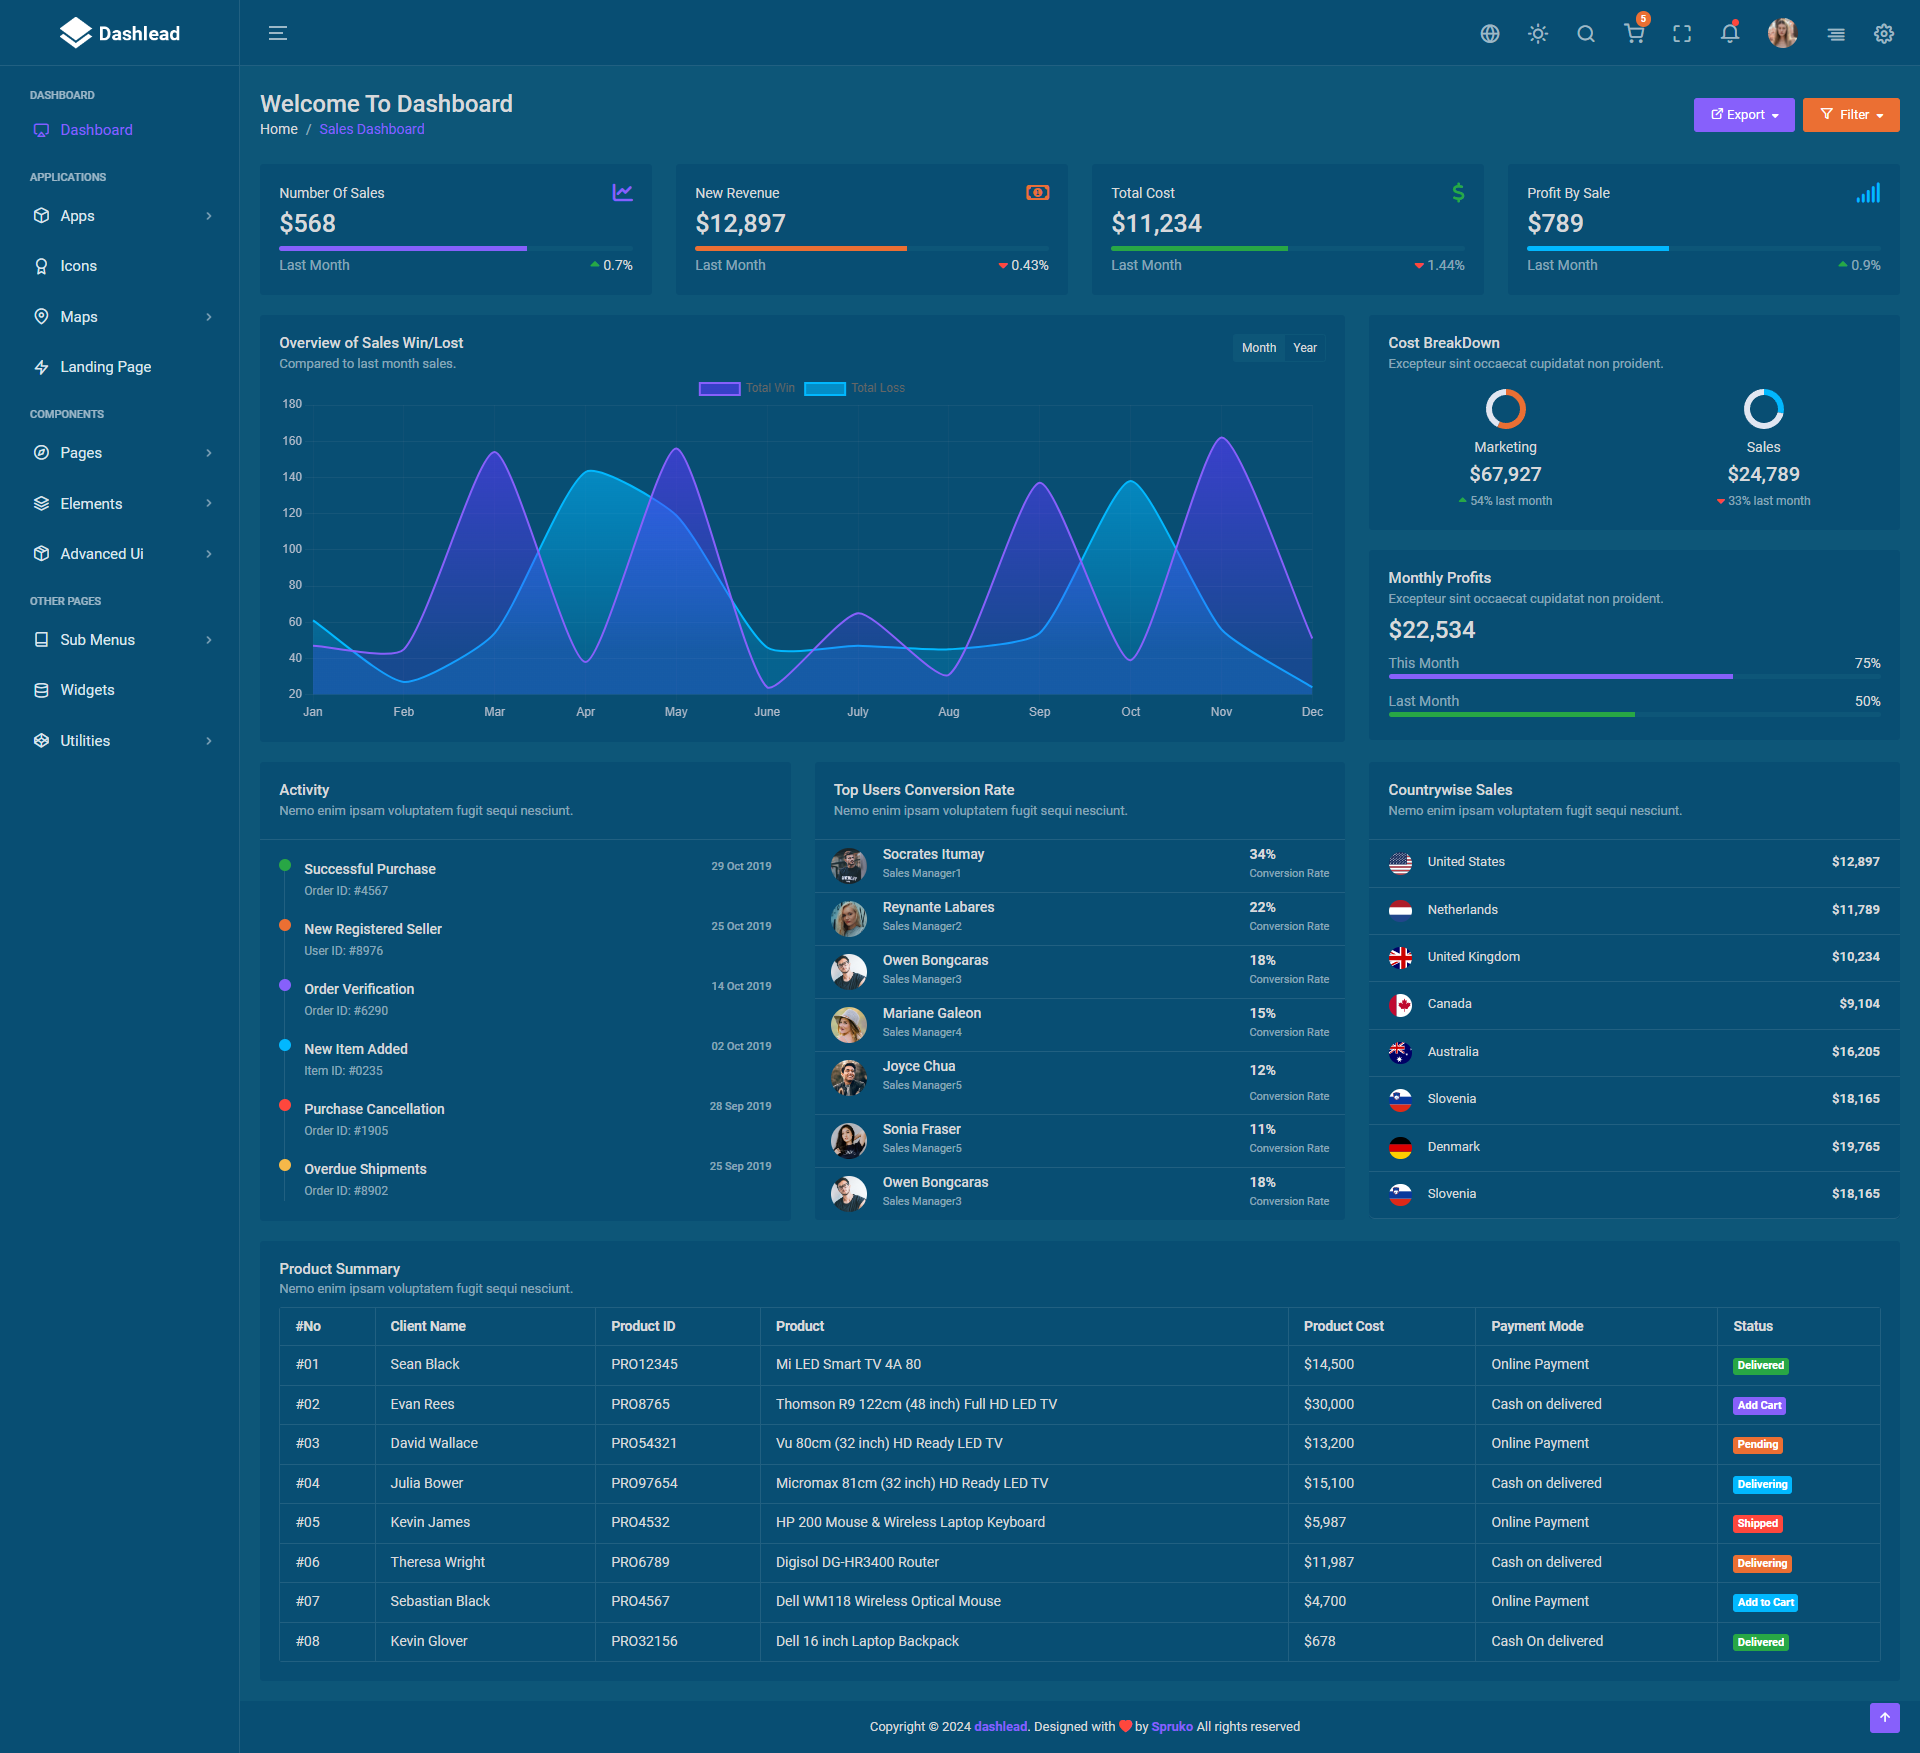Expand the Apps sidebar menu

(120, 216)
